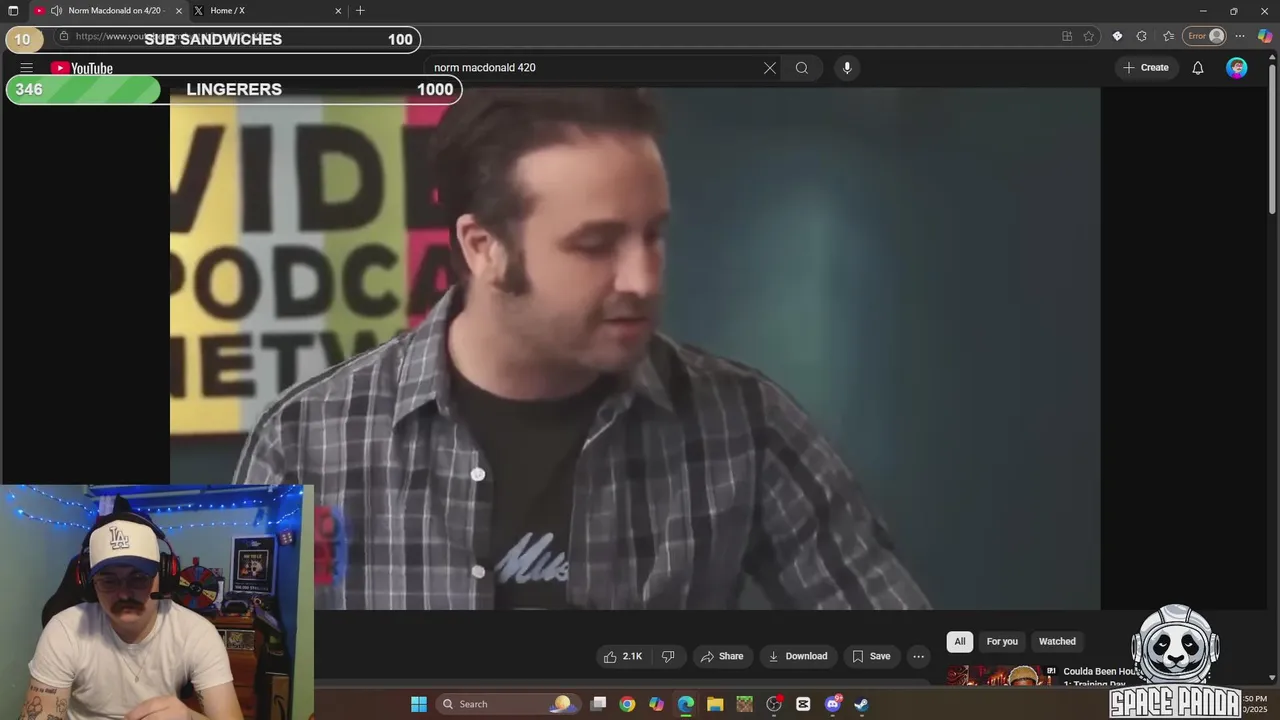Open CapCut from the taskbar
The height and width of the screenshot is (720, 1280).
point(803,704)
